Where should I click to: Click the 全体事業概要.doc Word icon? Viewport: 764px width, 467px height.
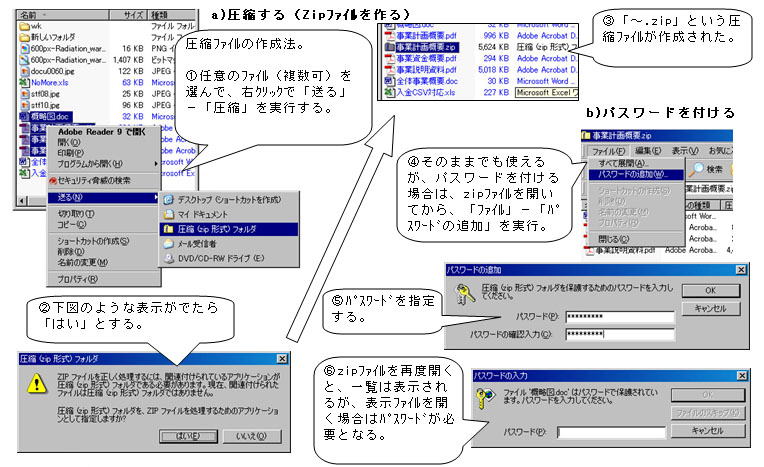389,81
